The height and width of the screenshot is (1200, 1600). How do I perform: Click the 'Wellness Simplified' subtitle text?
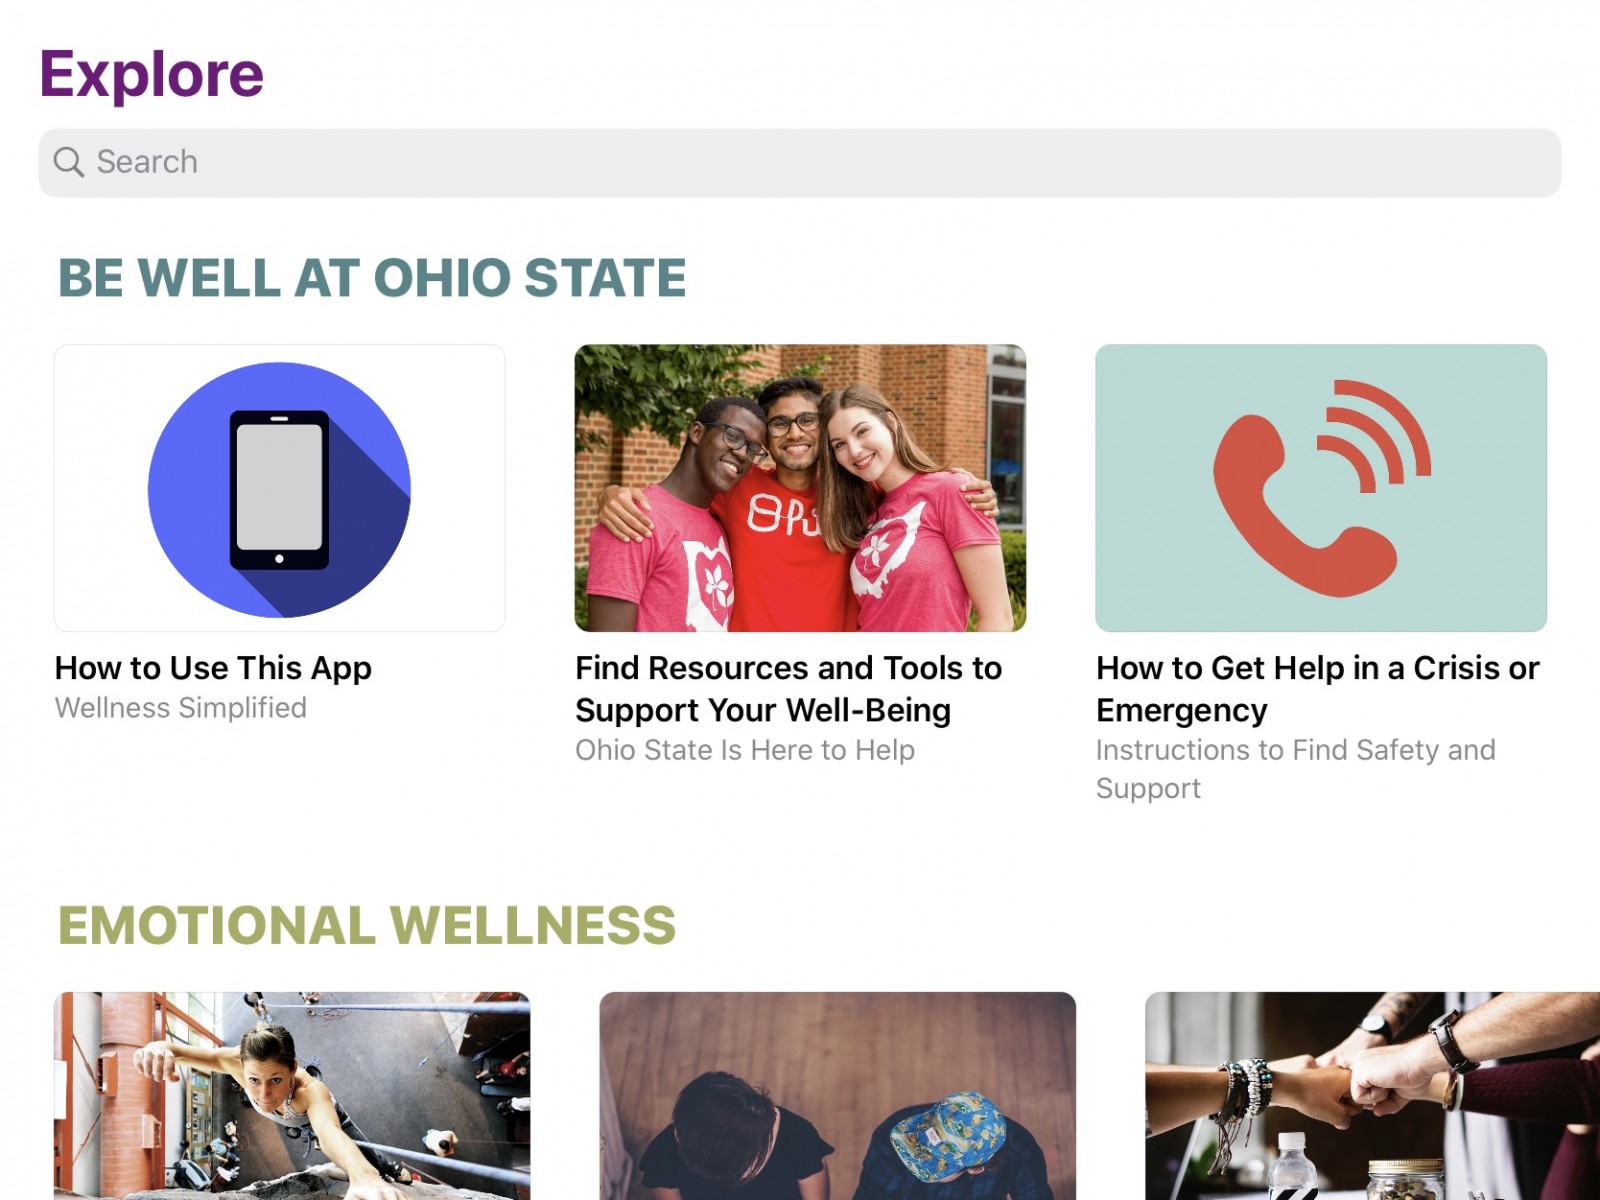tap(181, 708)
